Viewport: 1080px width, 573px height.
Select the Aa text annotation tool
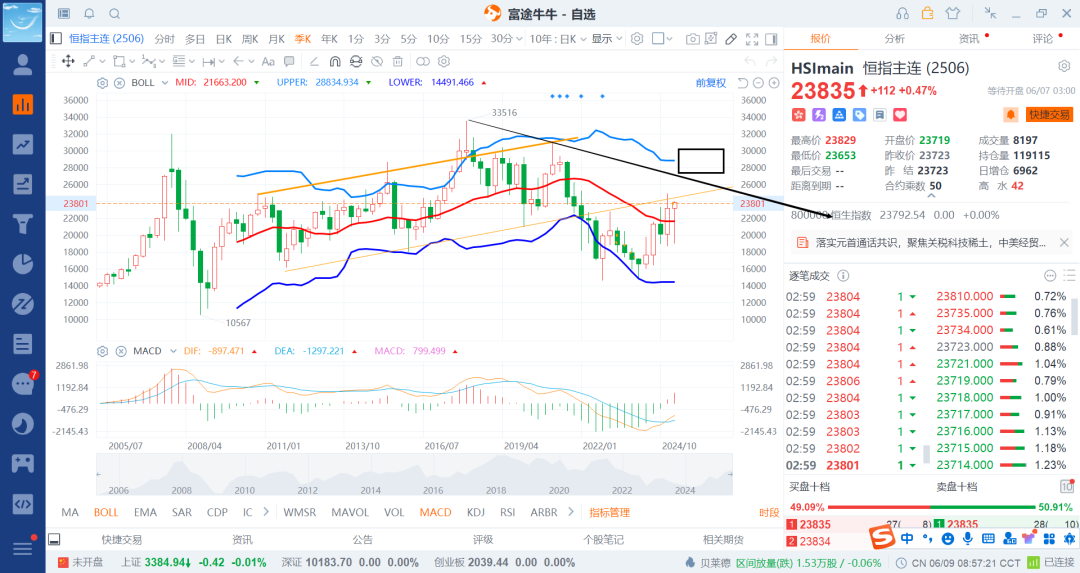coord(268,61)
